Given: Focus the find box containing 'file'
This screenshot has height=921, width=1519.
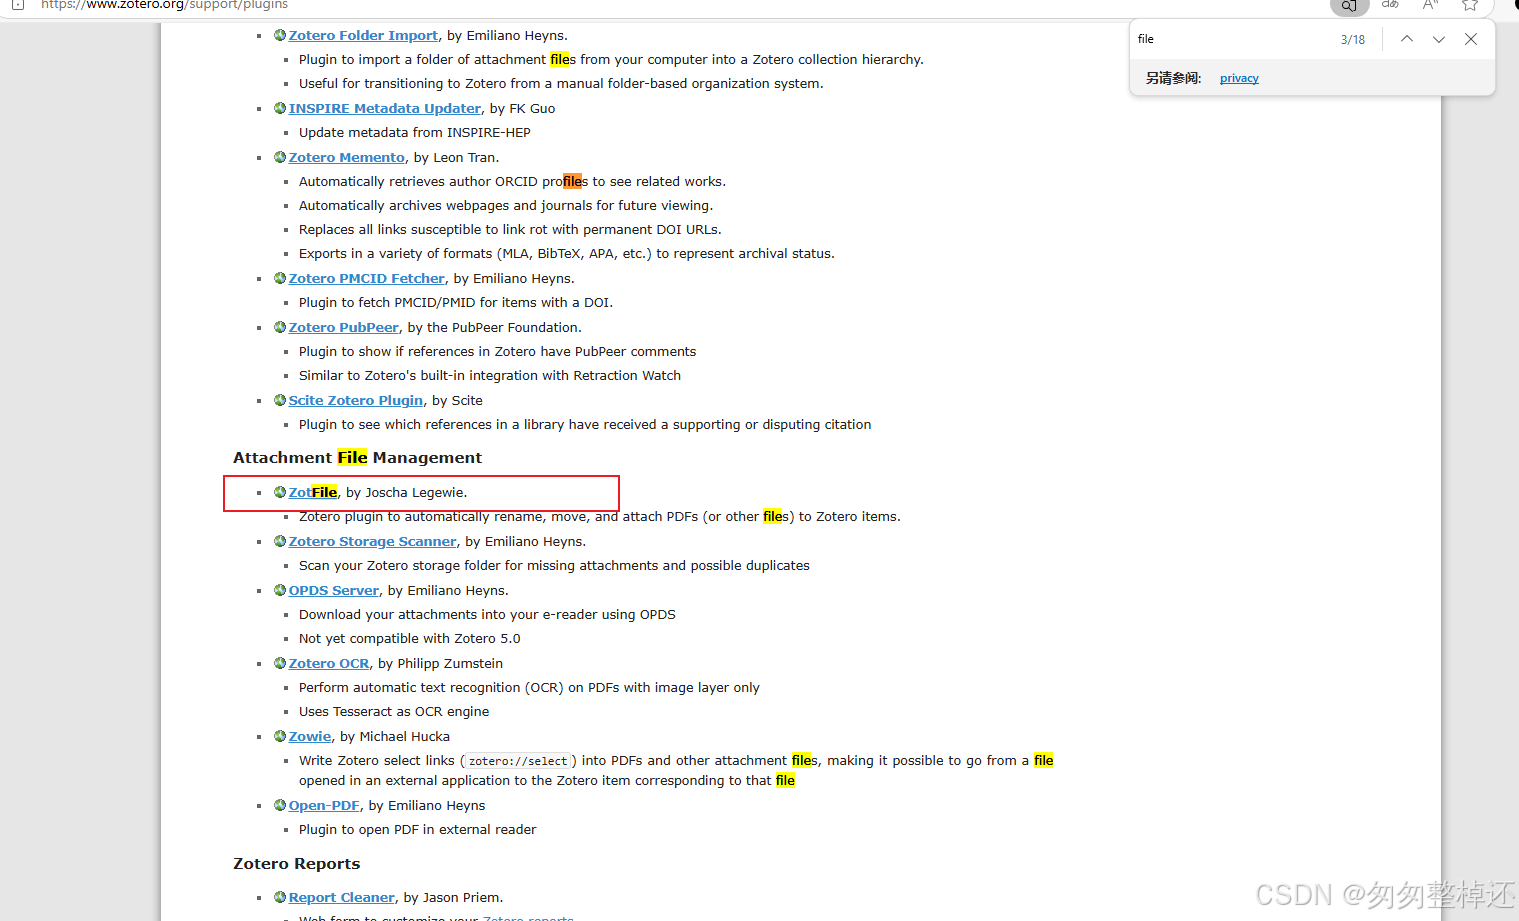Looking at the screenshot, I should (1232, 39).
